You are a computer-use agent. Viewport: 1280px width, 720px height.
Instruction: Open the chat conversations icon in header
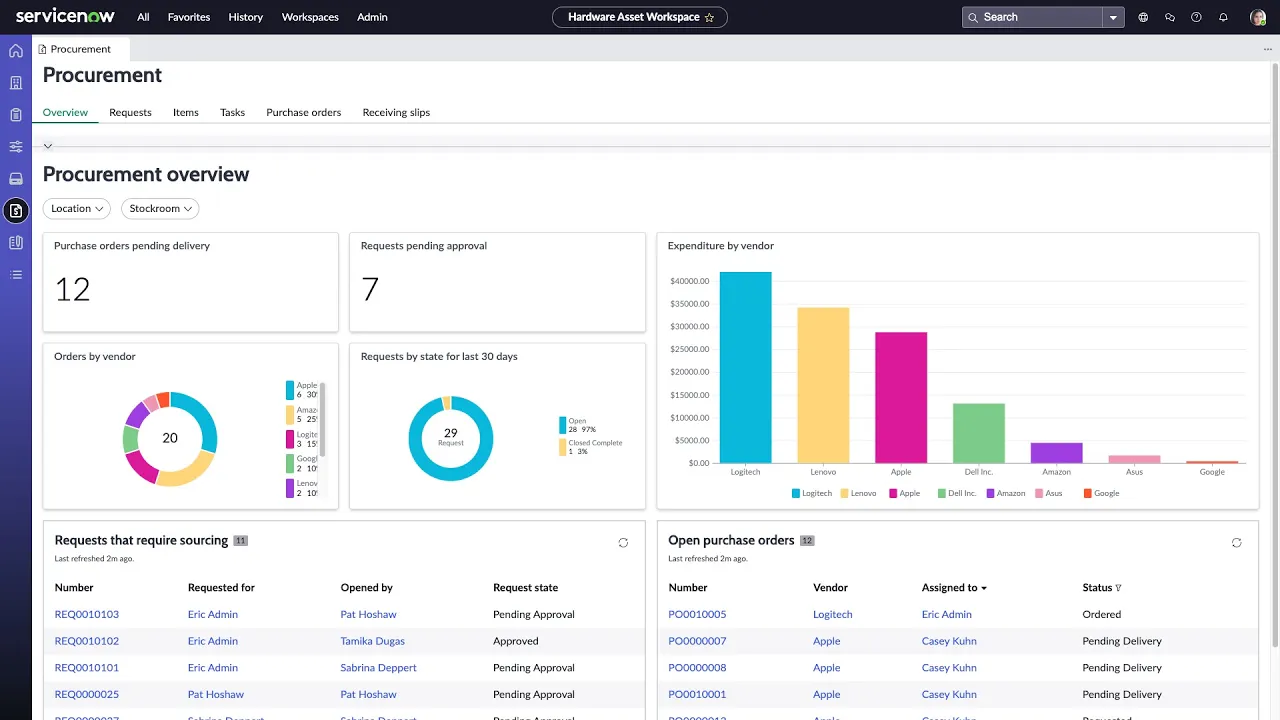click(x=1170, y=17)
